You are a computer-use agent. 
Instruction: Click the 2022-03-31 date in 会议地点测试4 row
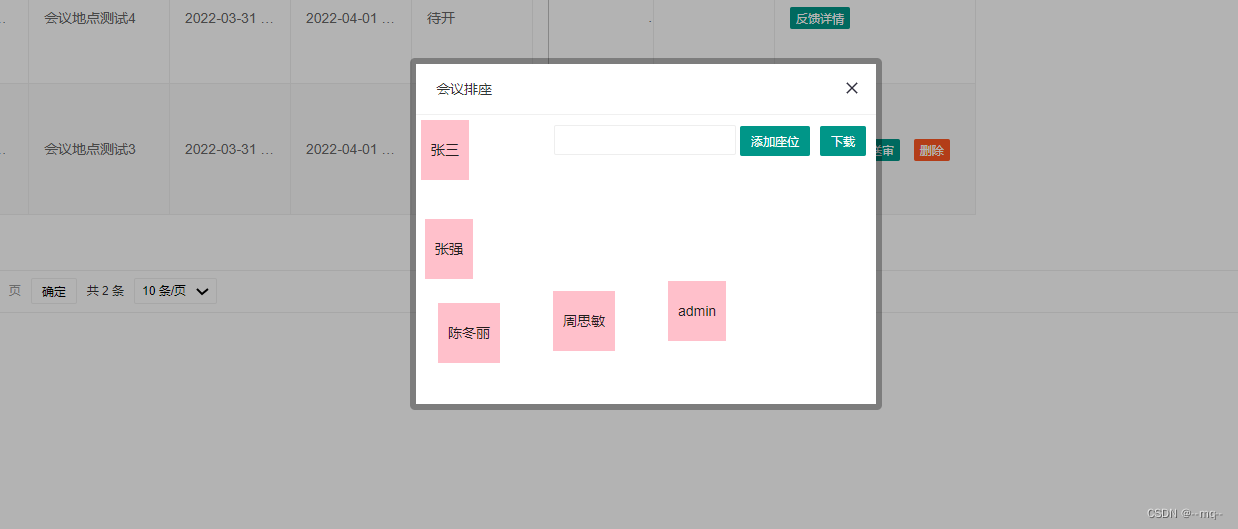click(x=229, y=18)
